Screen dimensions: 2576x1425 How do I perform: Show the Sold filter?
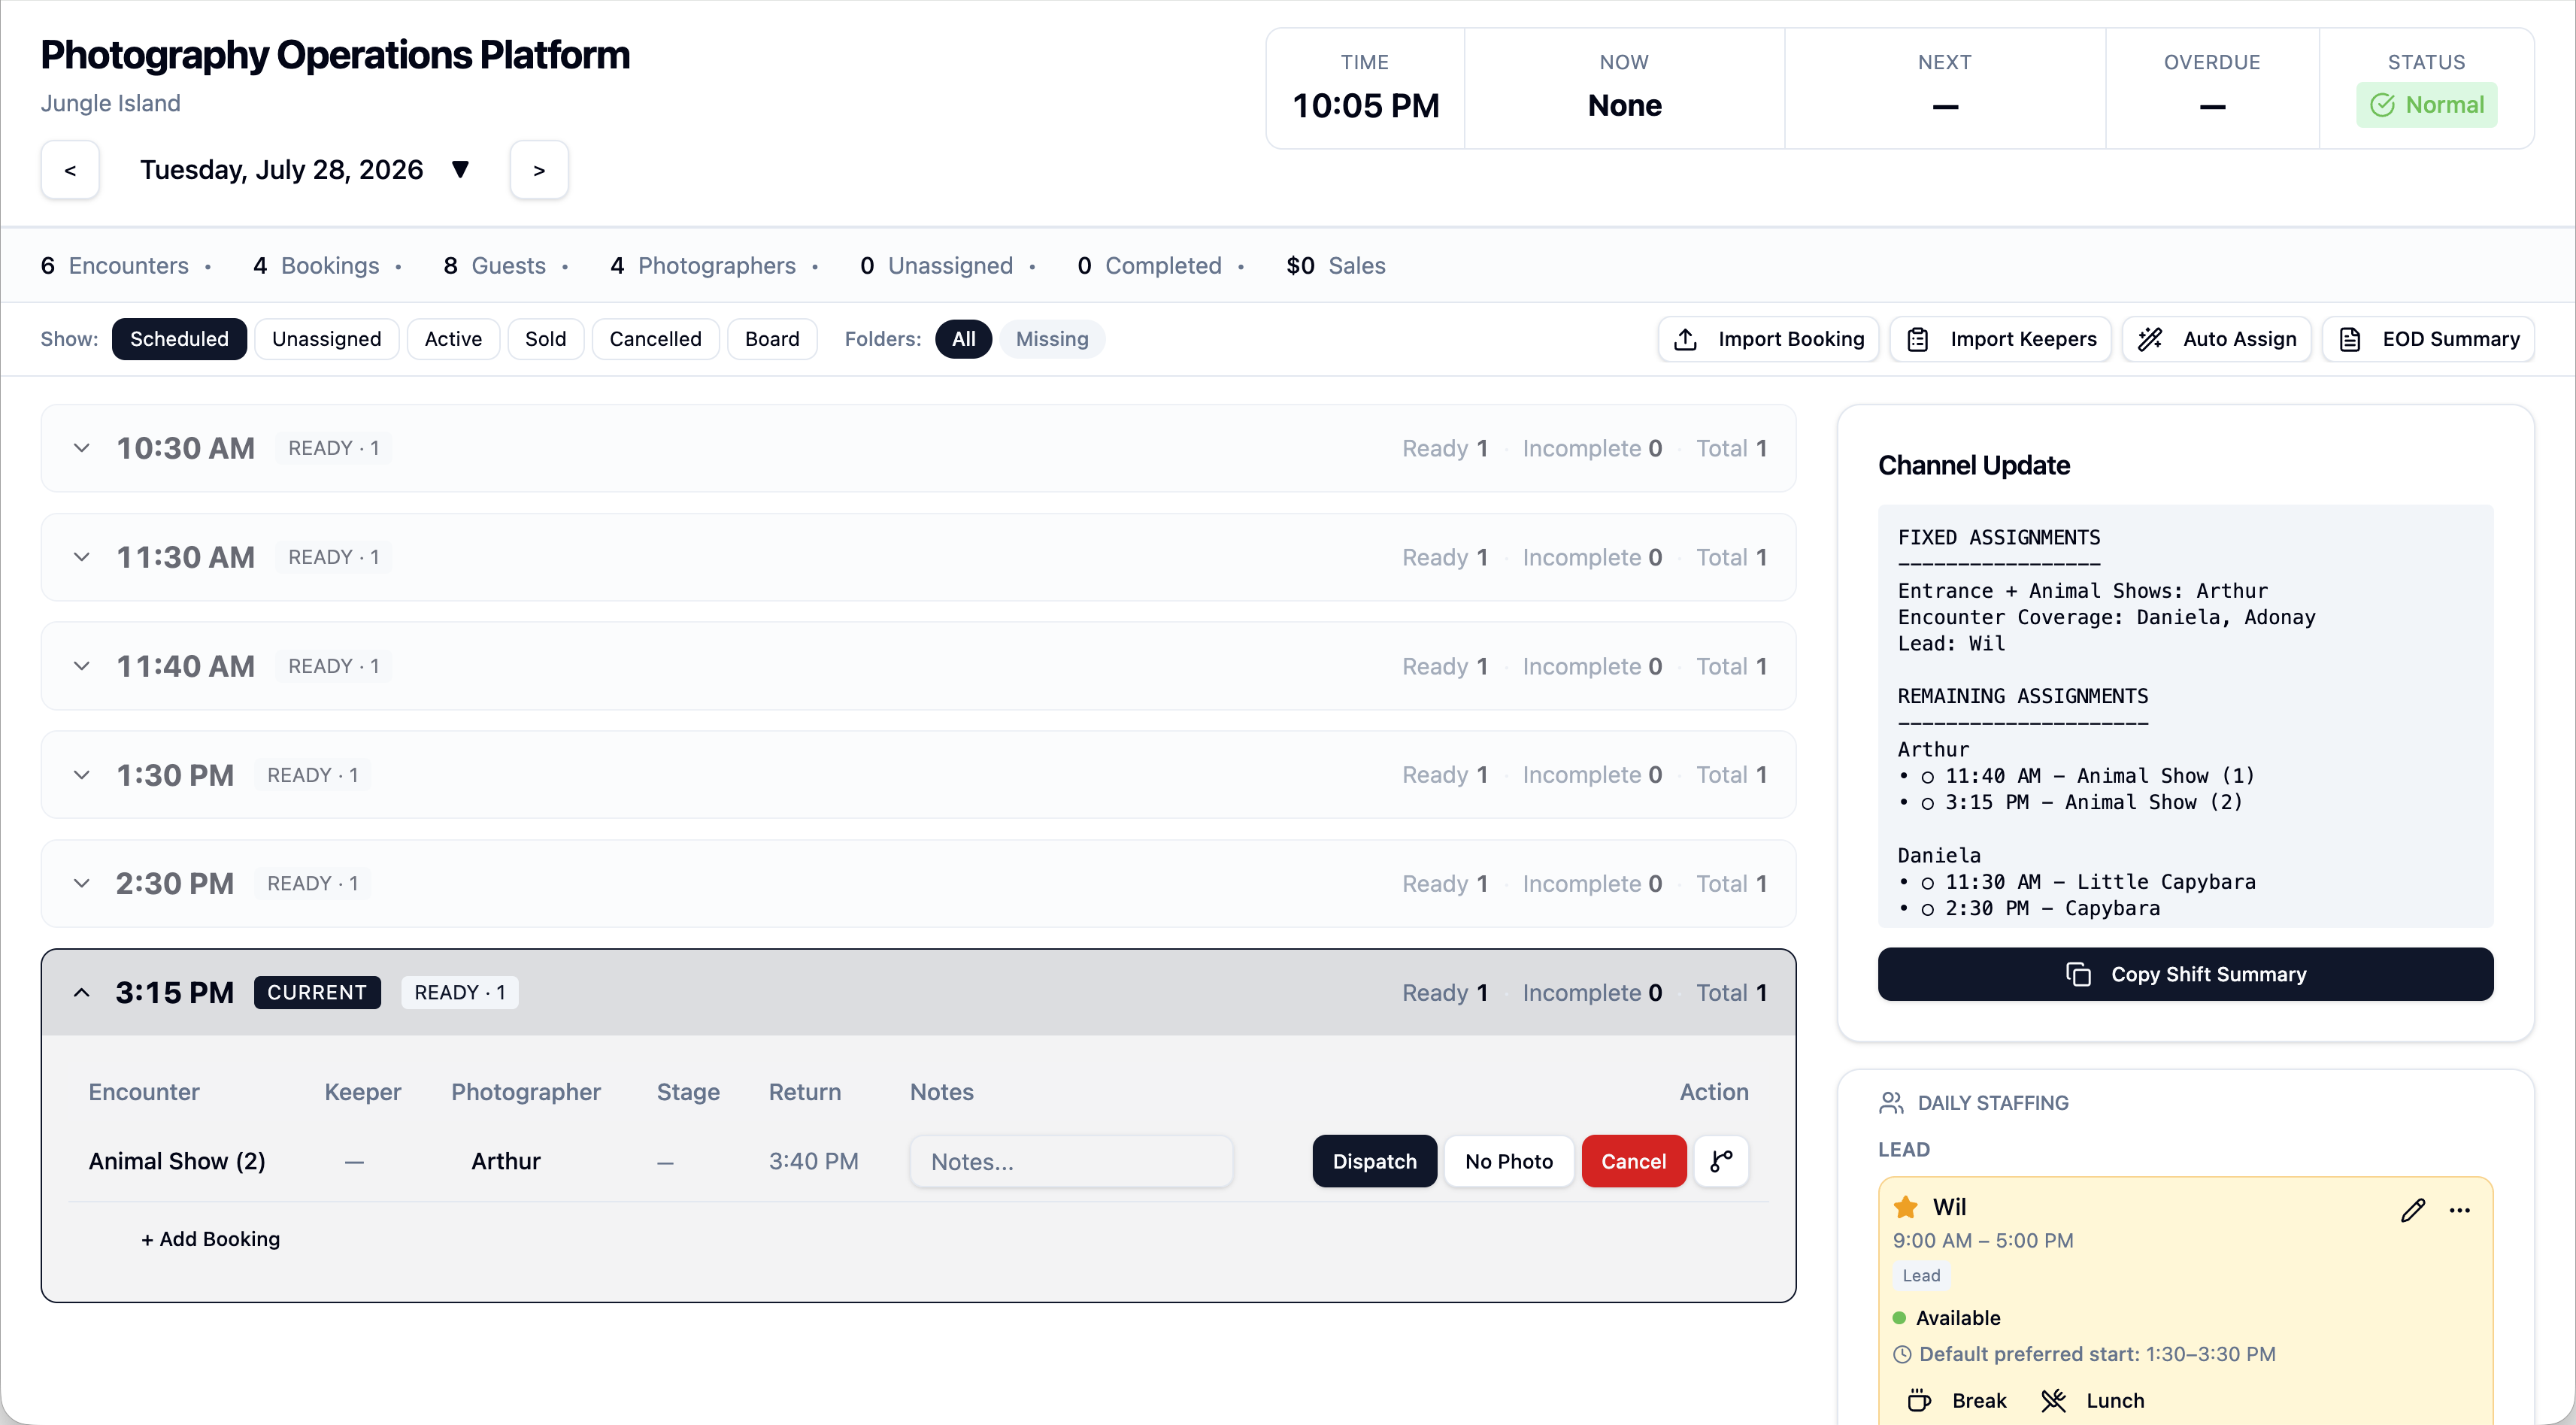pos(545,339)
